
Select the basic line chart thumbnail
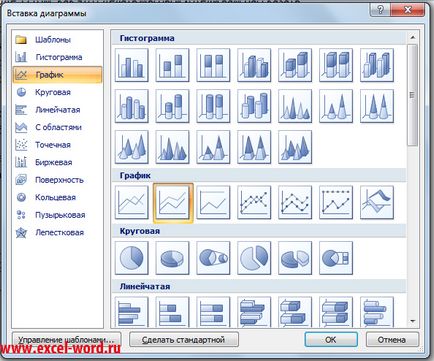(132, 203)
